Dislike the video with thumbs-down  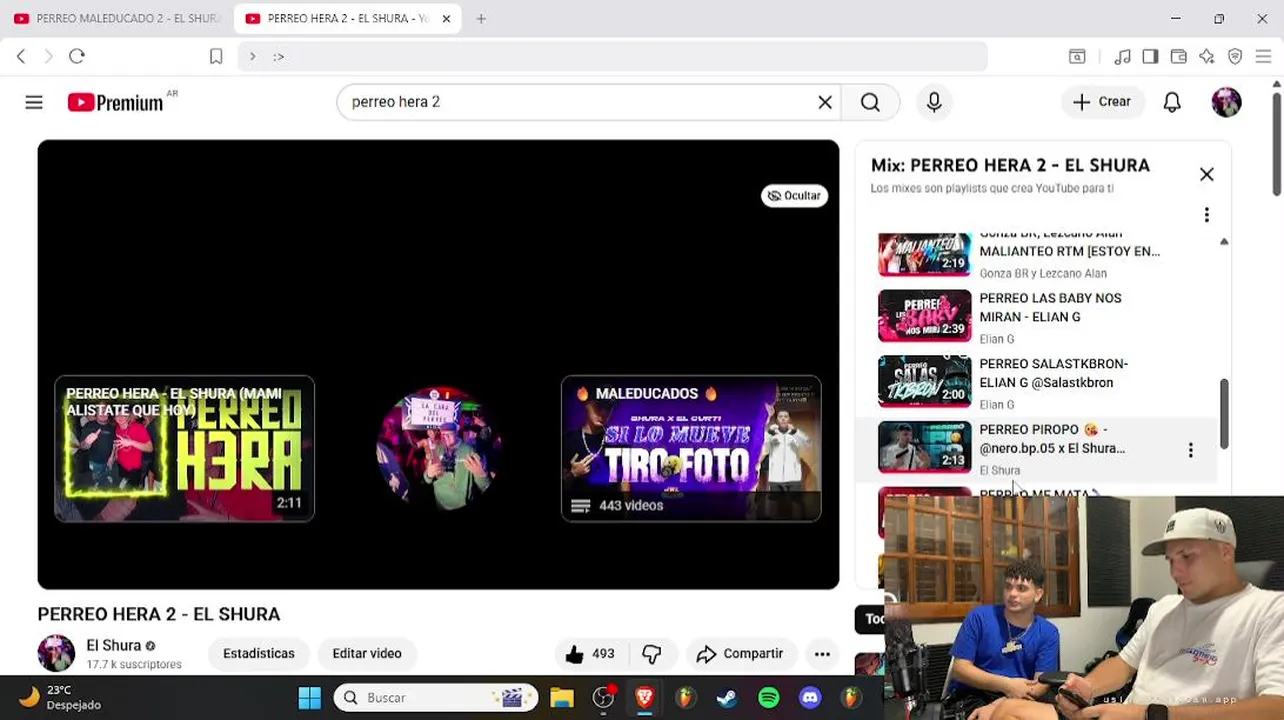(x=652, y=654)
